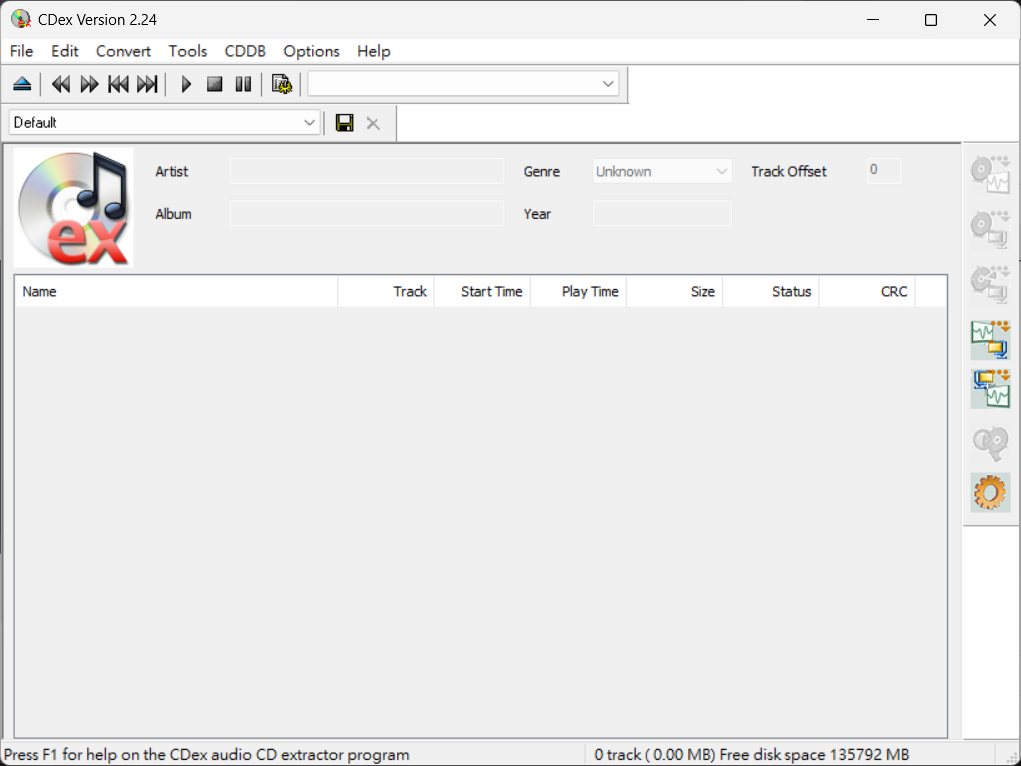
Task: Open settings via the orange gear icon
Action: point(990,492)
